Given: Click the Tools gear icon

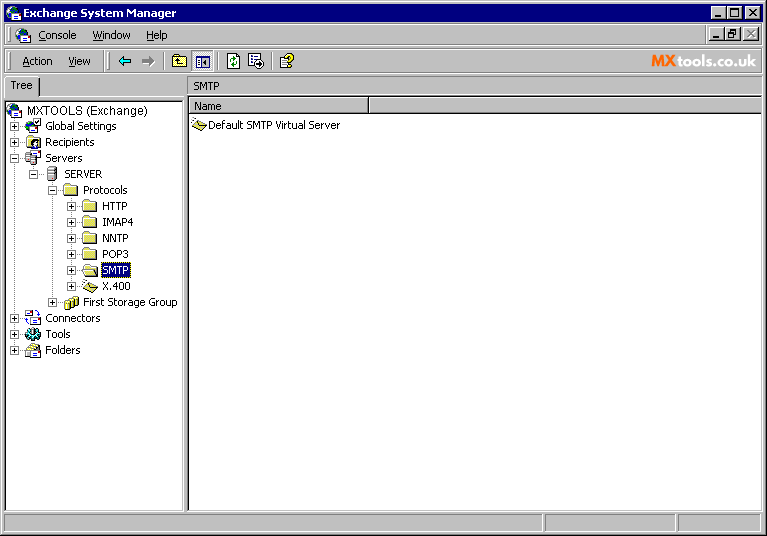Looking at the screenshot, I should (x=33, y=334).
